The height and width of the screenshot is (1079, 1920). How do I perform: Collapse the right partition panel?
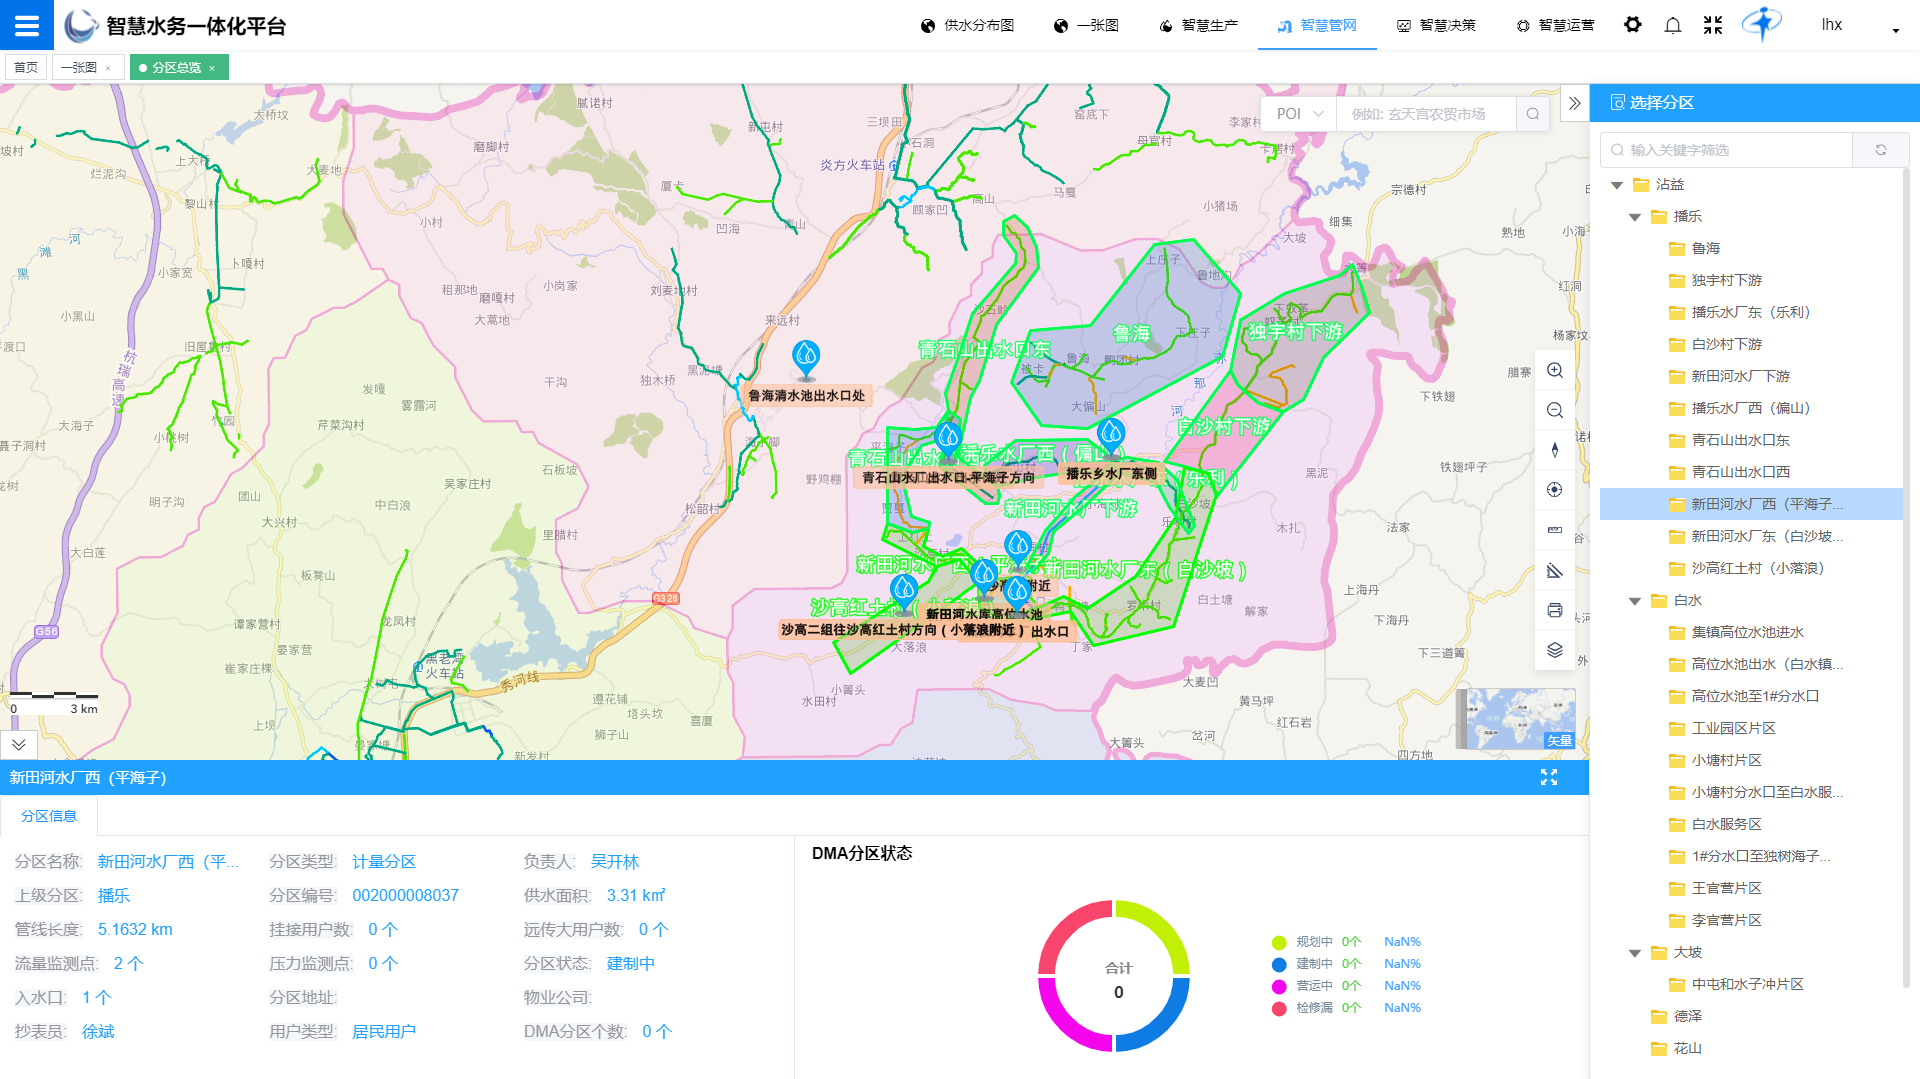pyautogui.click(x=1575, y=103)
